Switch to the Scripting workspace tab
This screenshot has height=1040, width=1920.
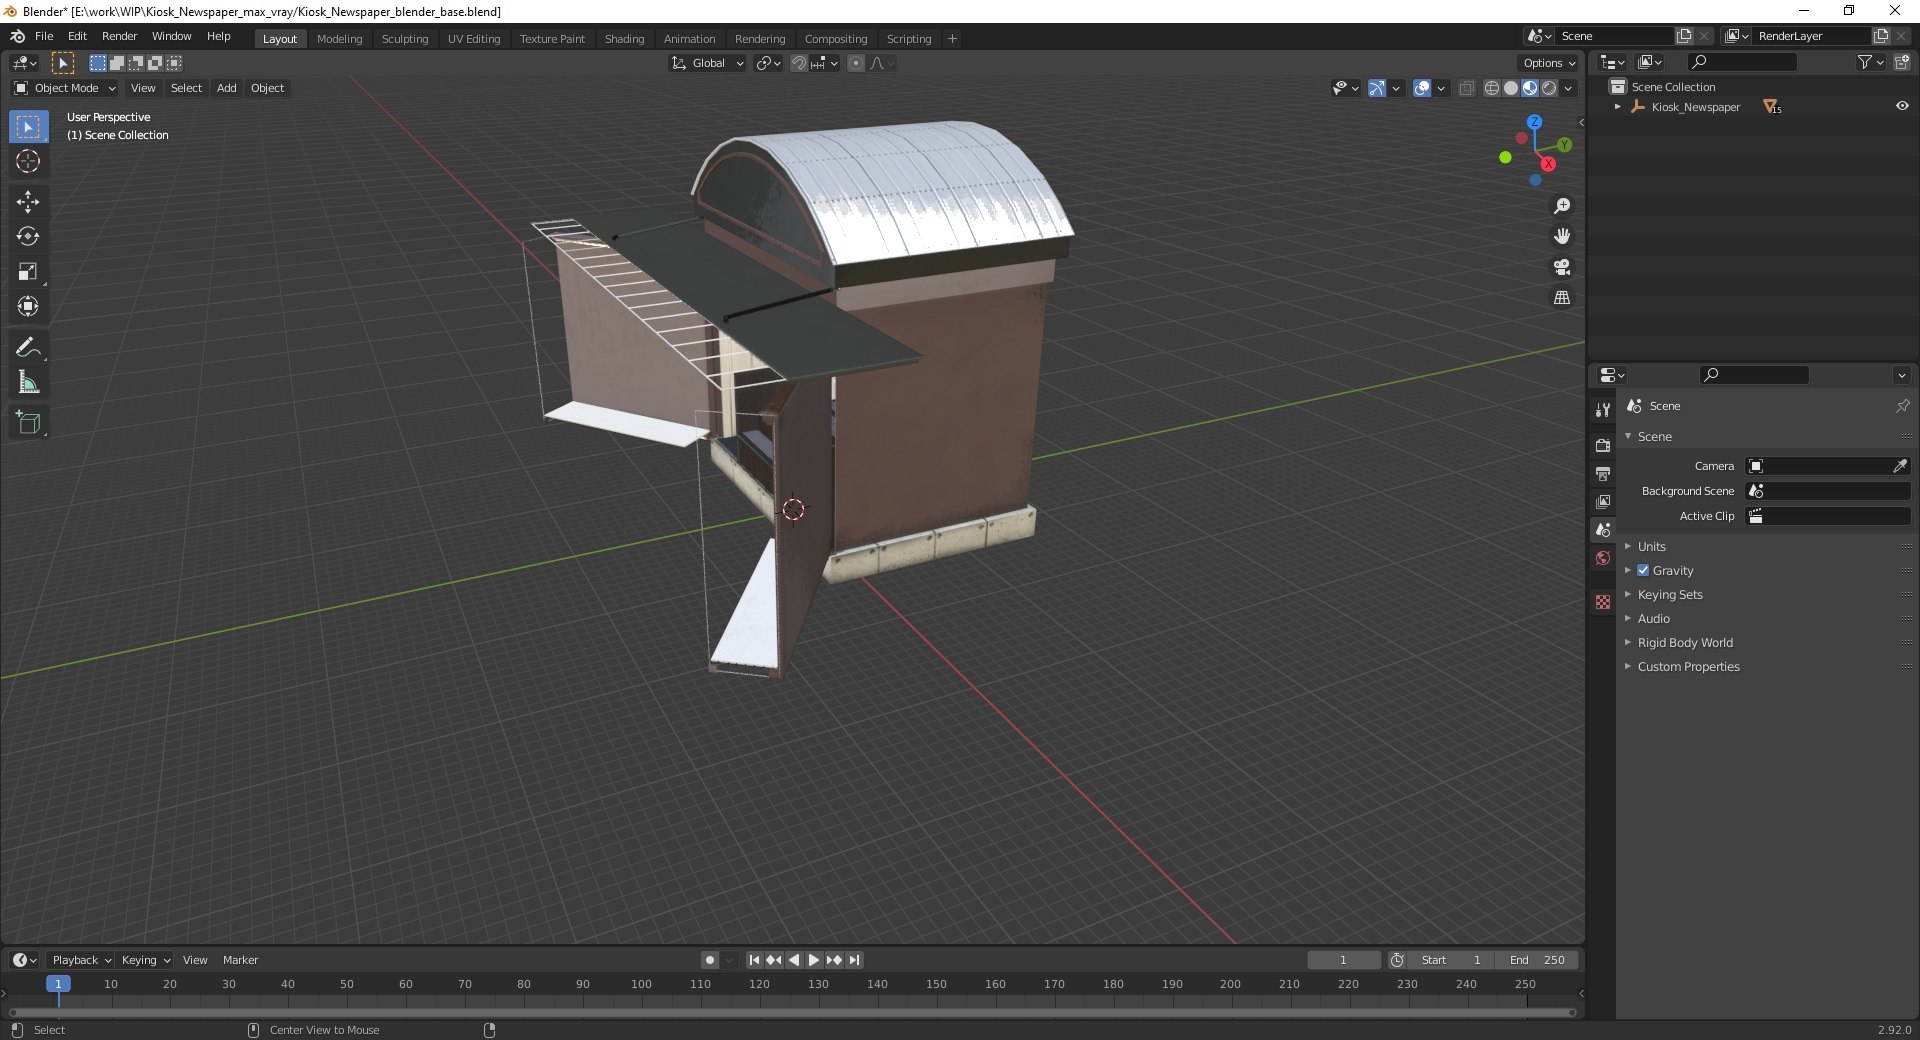(x=908, y=39)
